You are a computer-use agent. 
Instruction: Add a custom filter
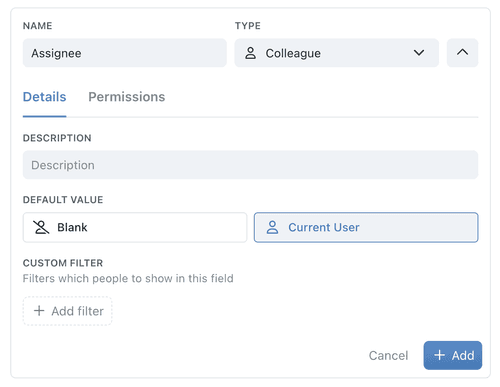click(x=67, y=311)
